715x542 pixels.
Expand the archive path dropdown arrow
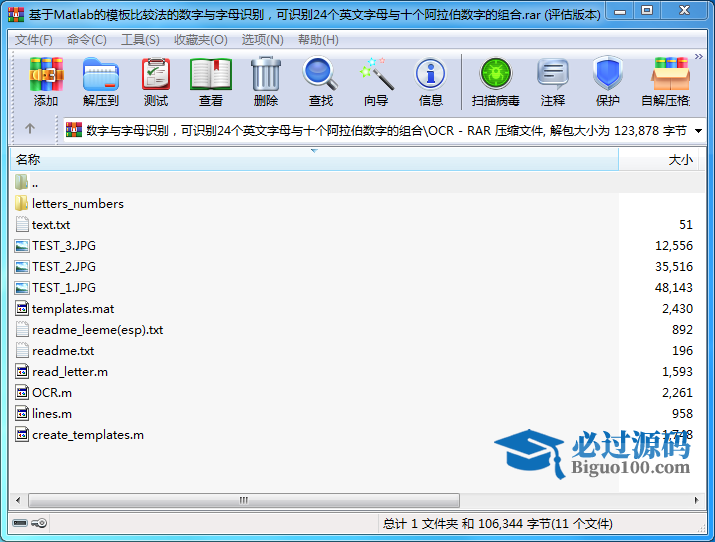[698, 130]
